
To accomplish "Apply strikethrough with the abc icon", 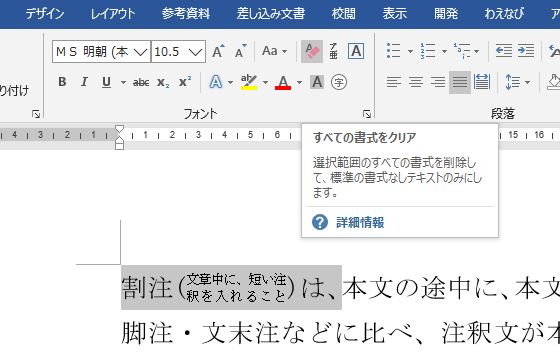I will (141, 82).
